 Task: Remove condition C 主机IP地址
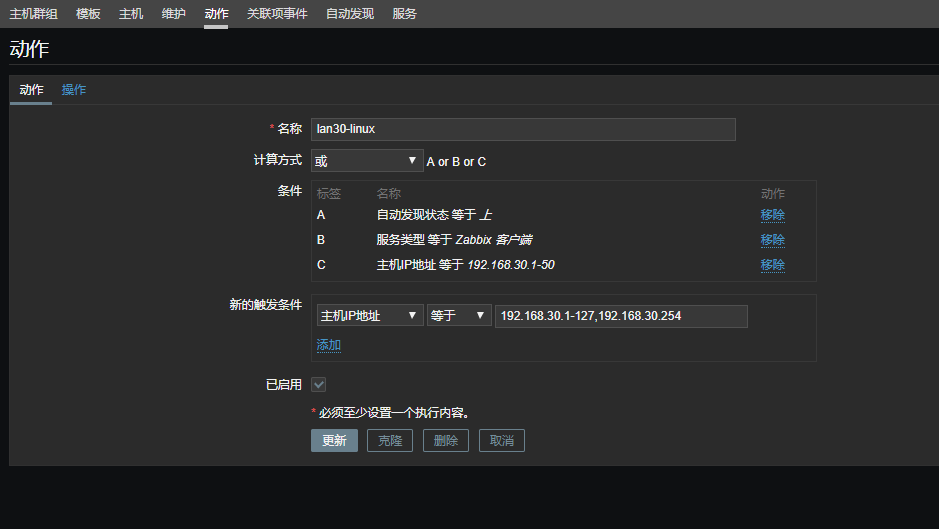pyautogui.click(x=773, y=265)
